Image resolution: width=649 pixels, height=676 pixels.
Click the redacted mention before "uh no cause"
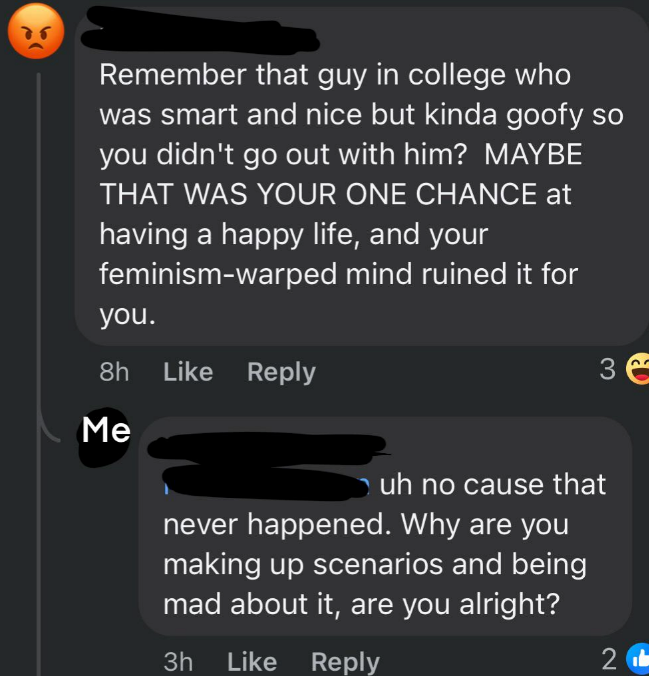click(x=268, y=485)
